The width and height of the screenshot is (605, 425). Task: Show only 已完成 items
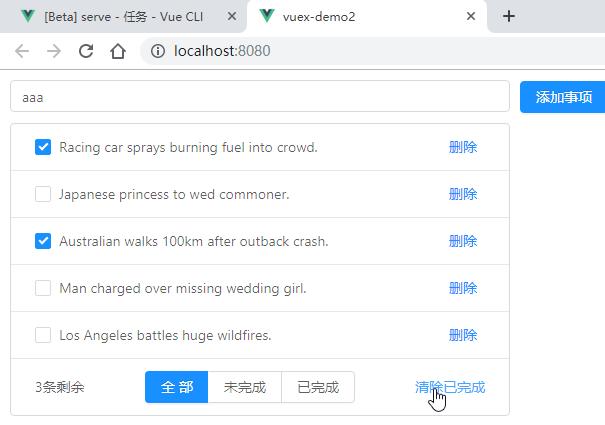318,387
